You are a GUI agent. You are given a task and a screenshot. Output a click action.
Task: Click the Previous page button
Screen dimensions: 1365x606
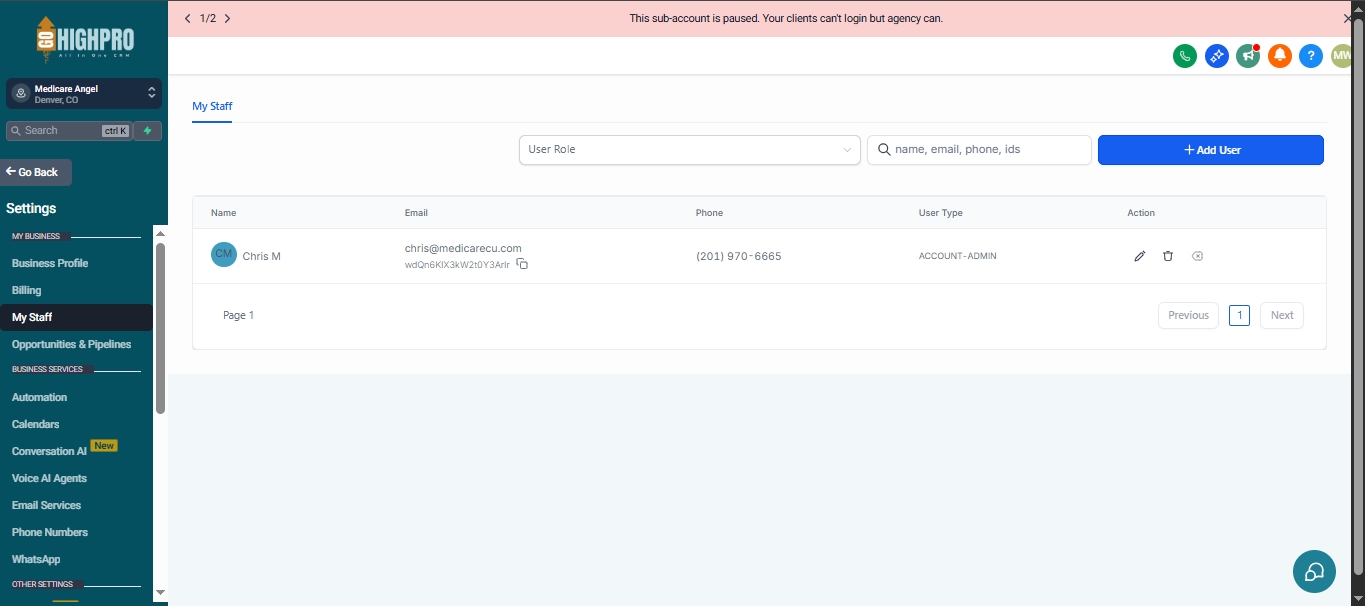coord(1188,315)
